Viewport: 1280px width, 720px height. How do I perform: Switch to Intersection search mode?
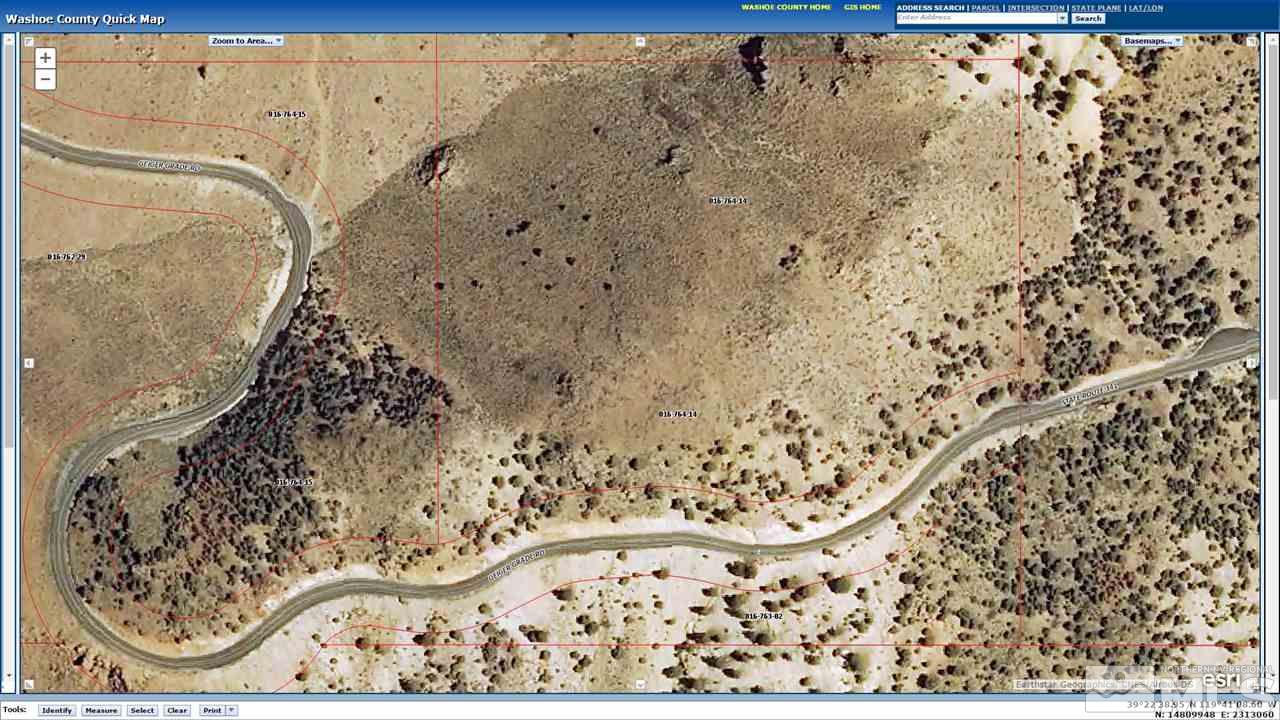coord(1036,7)
